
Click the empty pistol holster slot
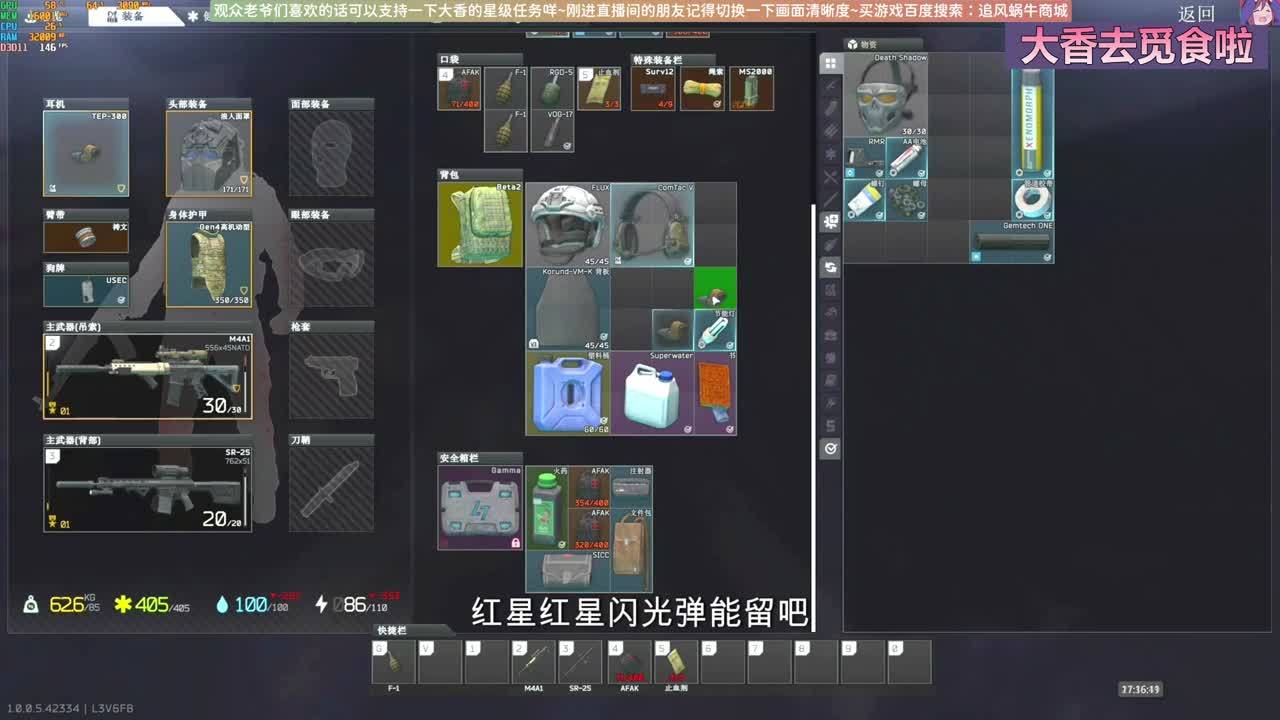pos(332,376)
